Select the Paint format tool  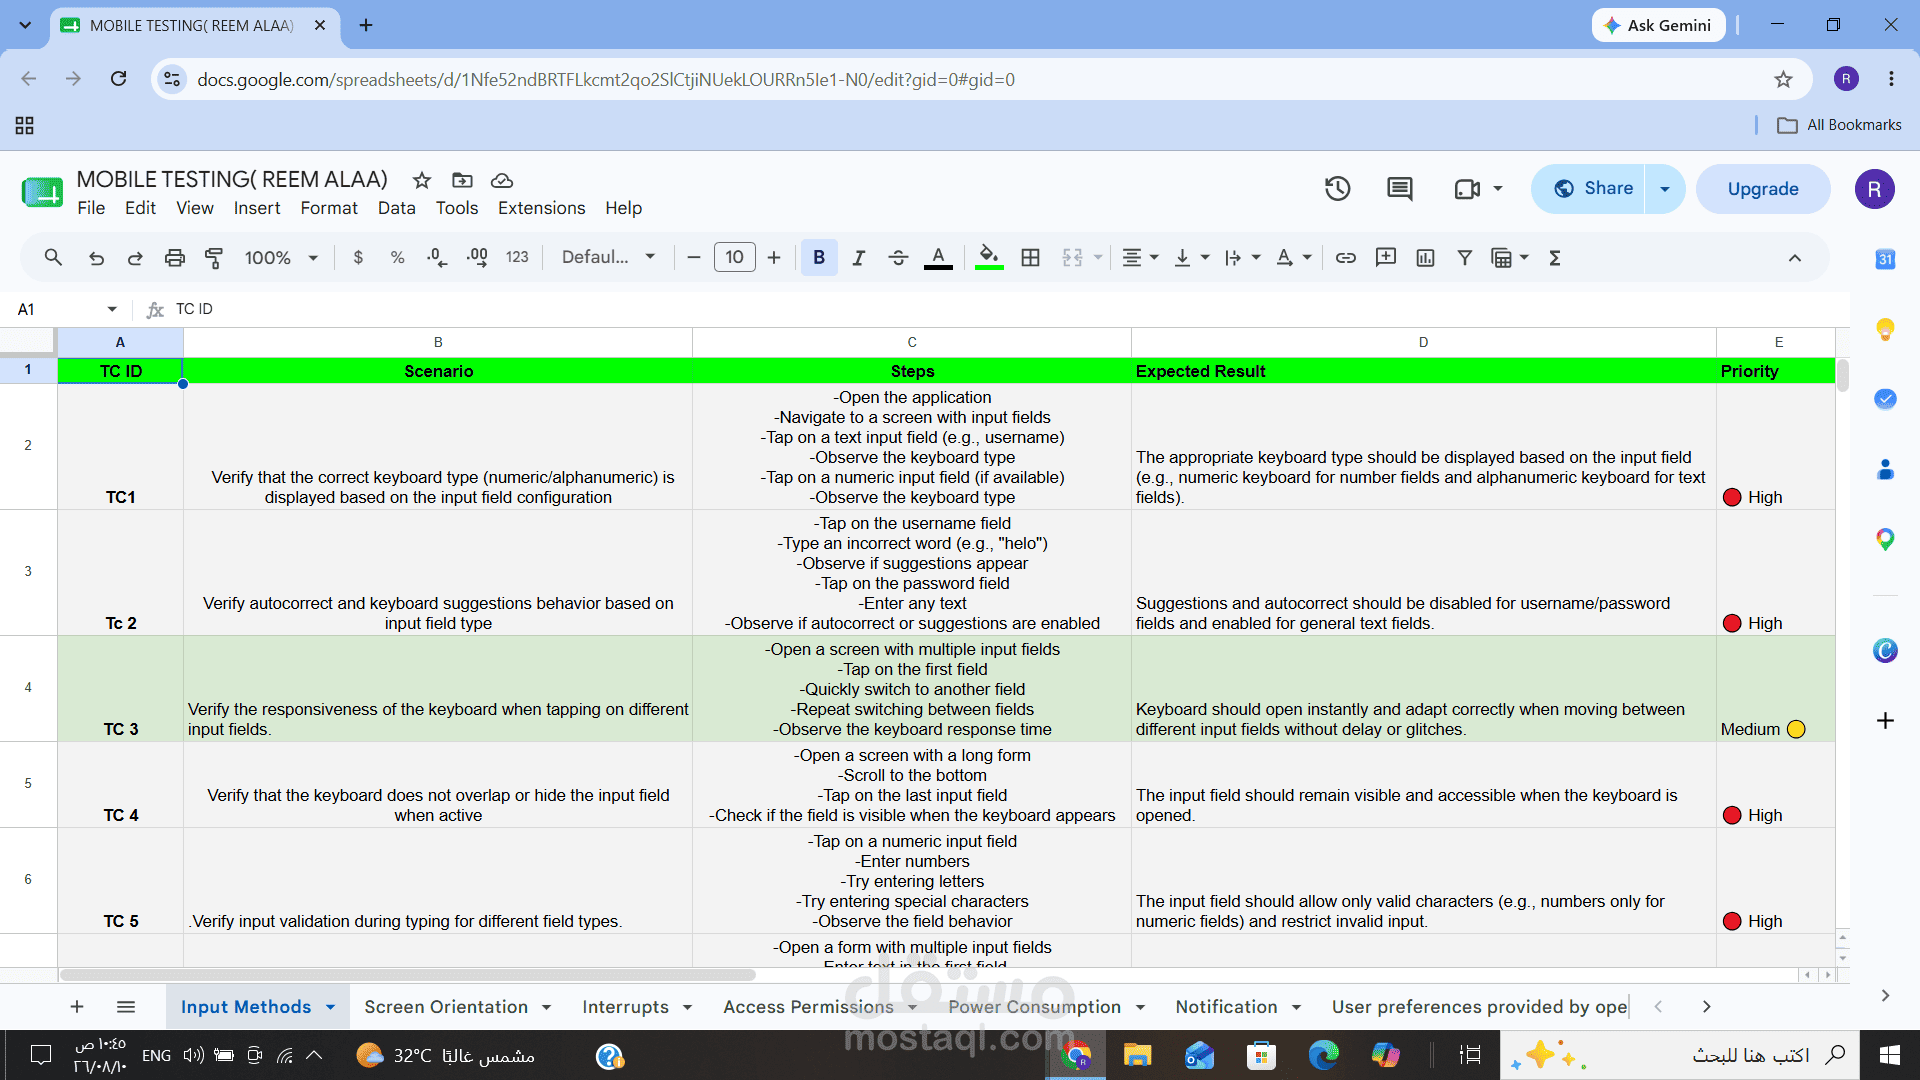214,258
